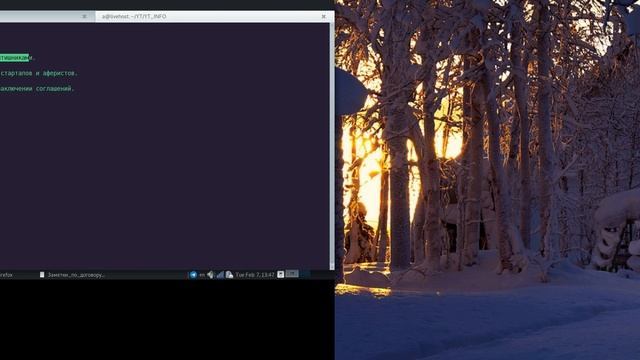640x360 pixels.
Task: Open the Telegram tray icon
Action: (193, 275)
